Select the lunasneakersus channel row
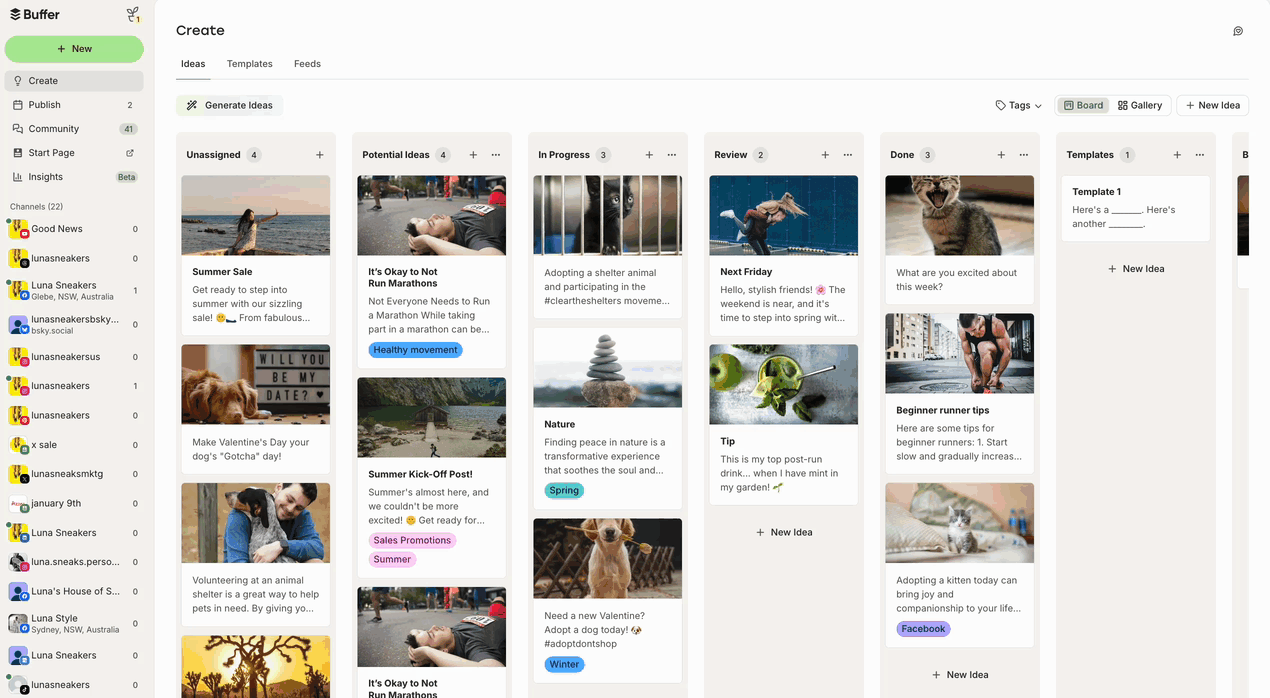The image size is (1270, 698). point(74,357)
